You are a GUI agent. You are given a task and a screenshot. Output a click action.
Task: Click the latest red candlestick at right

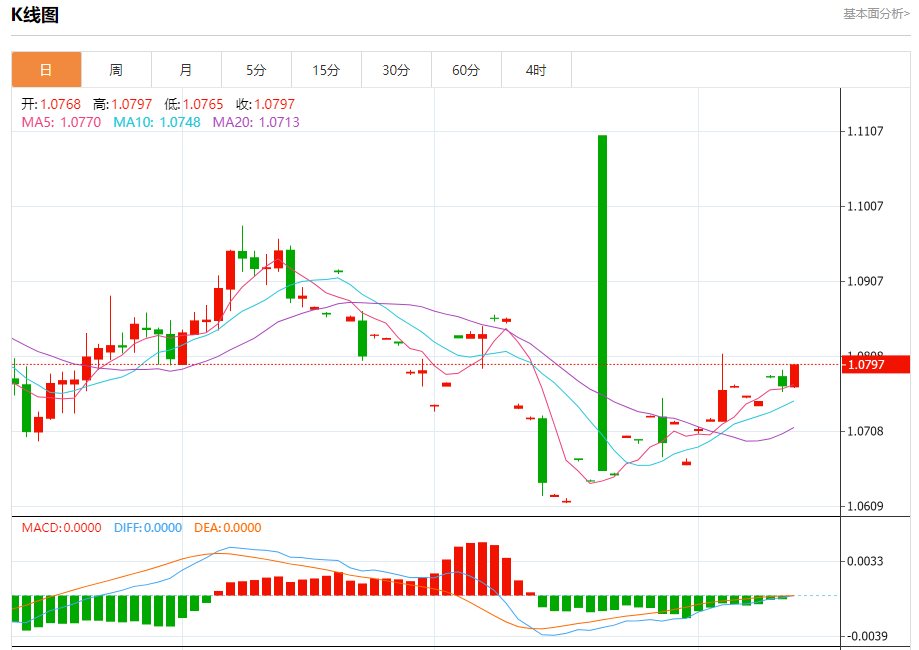[x=795, y=375]
